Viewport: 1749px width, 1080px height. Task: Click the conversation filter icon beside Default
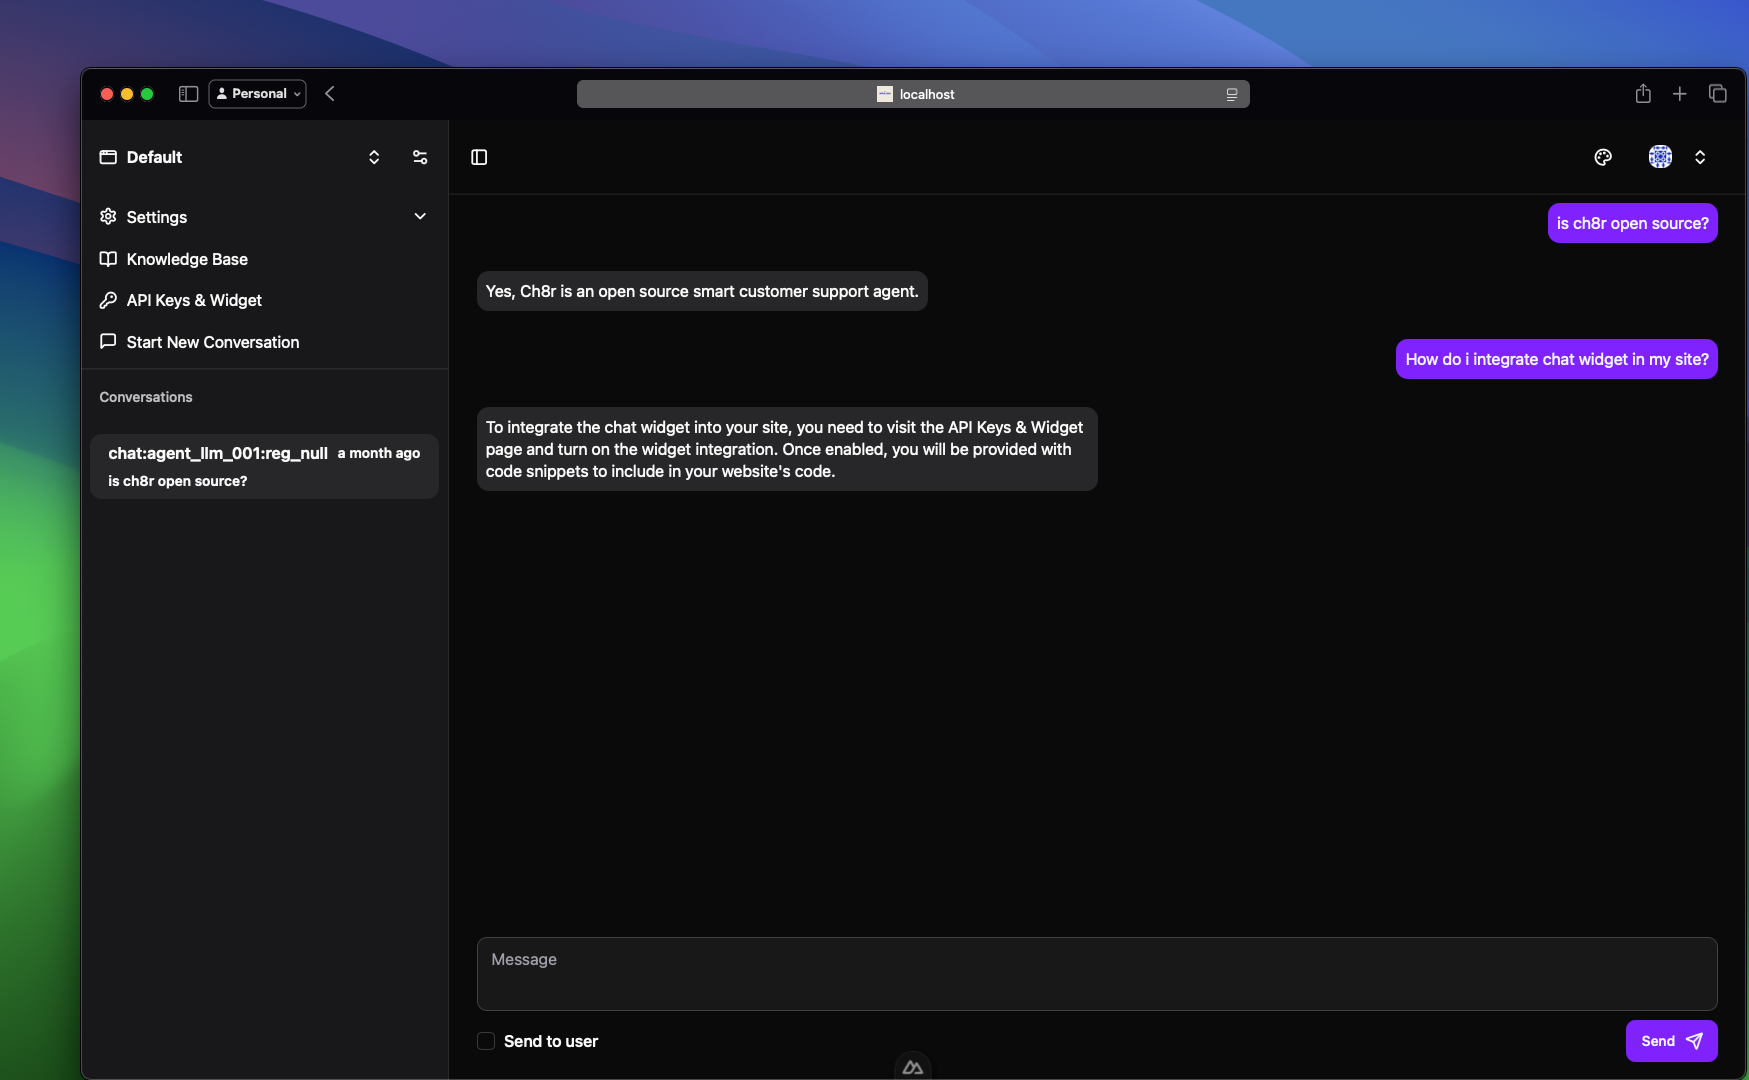pyautogui.click(x=420, y=157)
